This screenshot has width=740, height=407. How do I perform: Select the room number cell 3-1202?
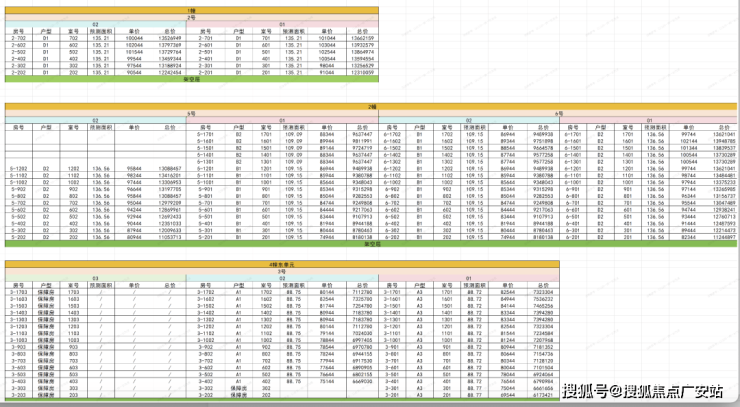click(x=205, y=326)
